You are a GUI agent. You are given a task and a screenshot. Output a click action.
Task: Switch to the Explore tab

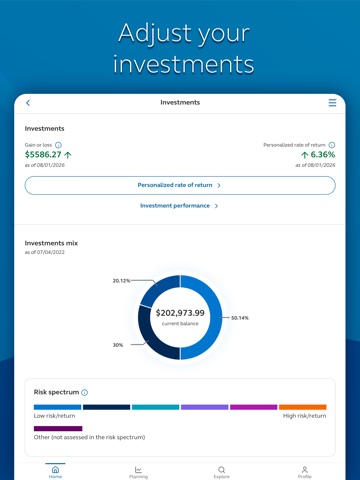tap(222, 472)
